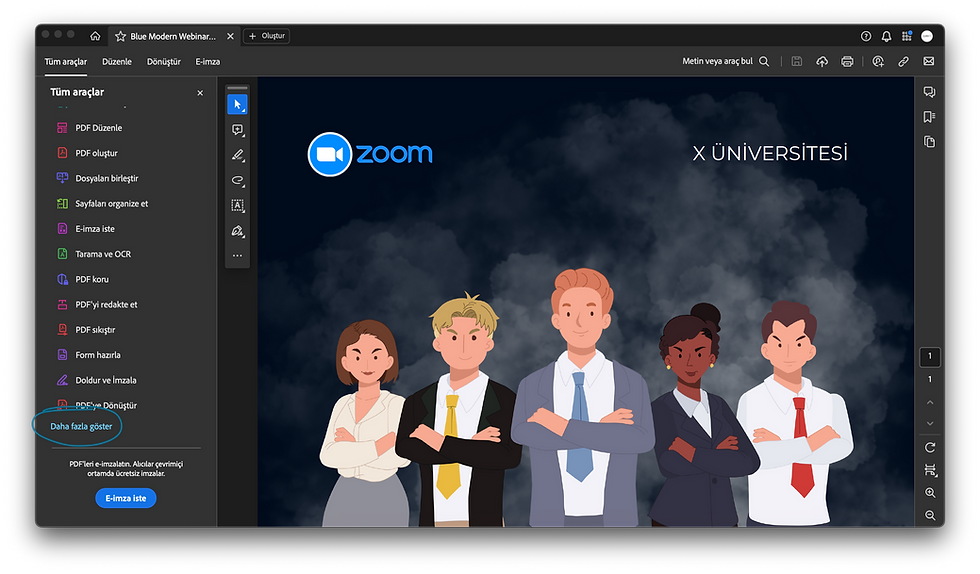
Task: Activate the text box tool
Action: click(x=238, y=206)
